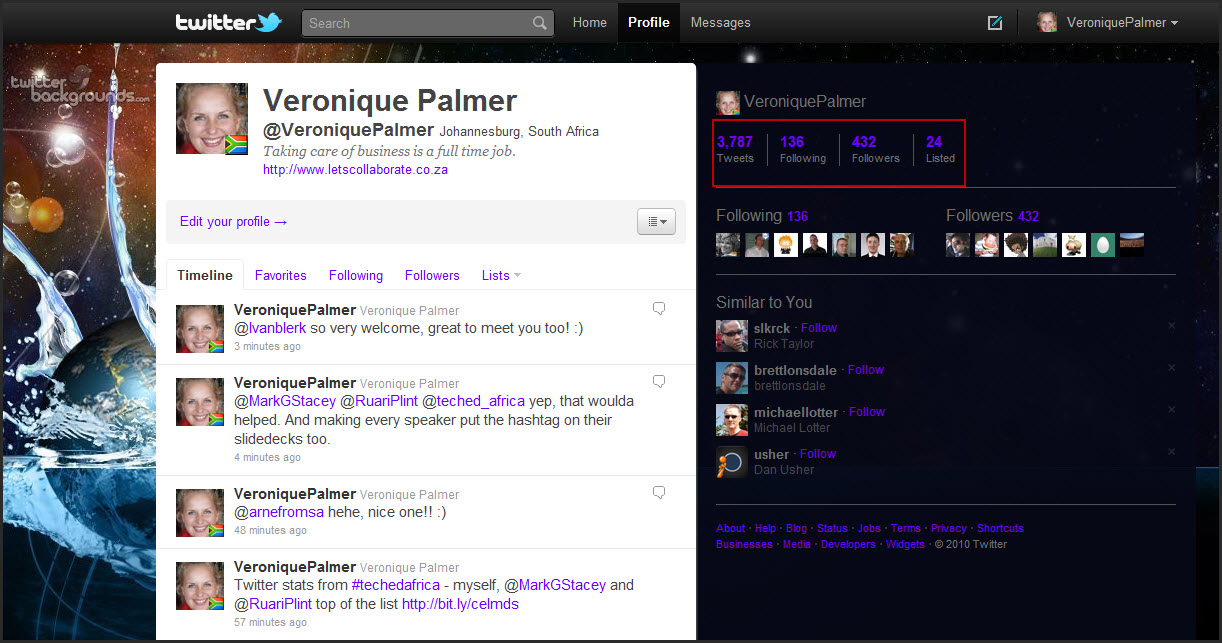The image size is (1222, 643).
Task: Click reply bubble on the @arnefromsa tweet
Action: (659, 492)
